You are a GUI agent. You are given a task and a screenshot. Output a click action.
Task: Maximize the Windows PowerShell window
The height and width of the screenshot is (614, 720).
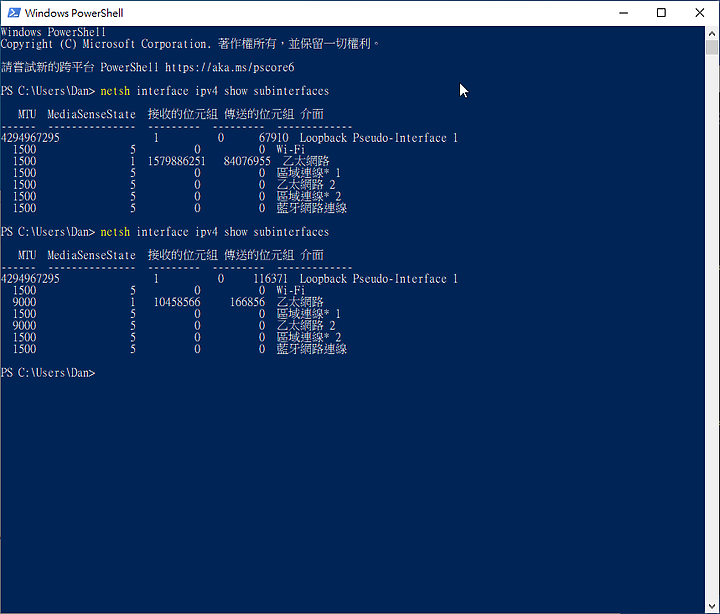click(661, 13)
